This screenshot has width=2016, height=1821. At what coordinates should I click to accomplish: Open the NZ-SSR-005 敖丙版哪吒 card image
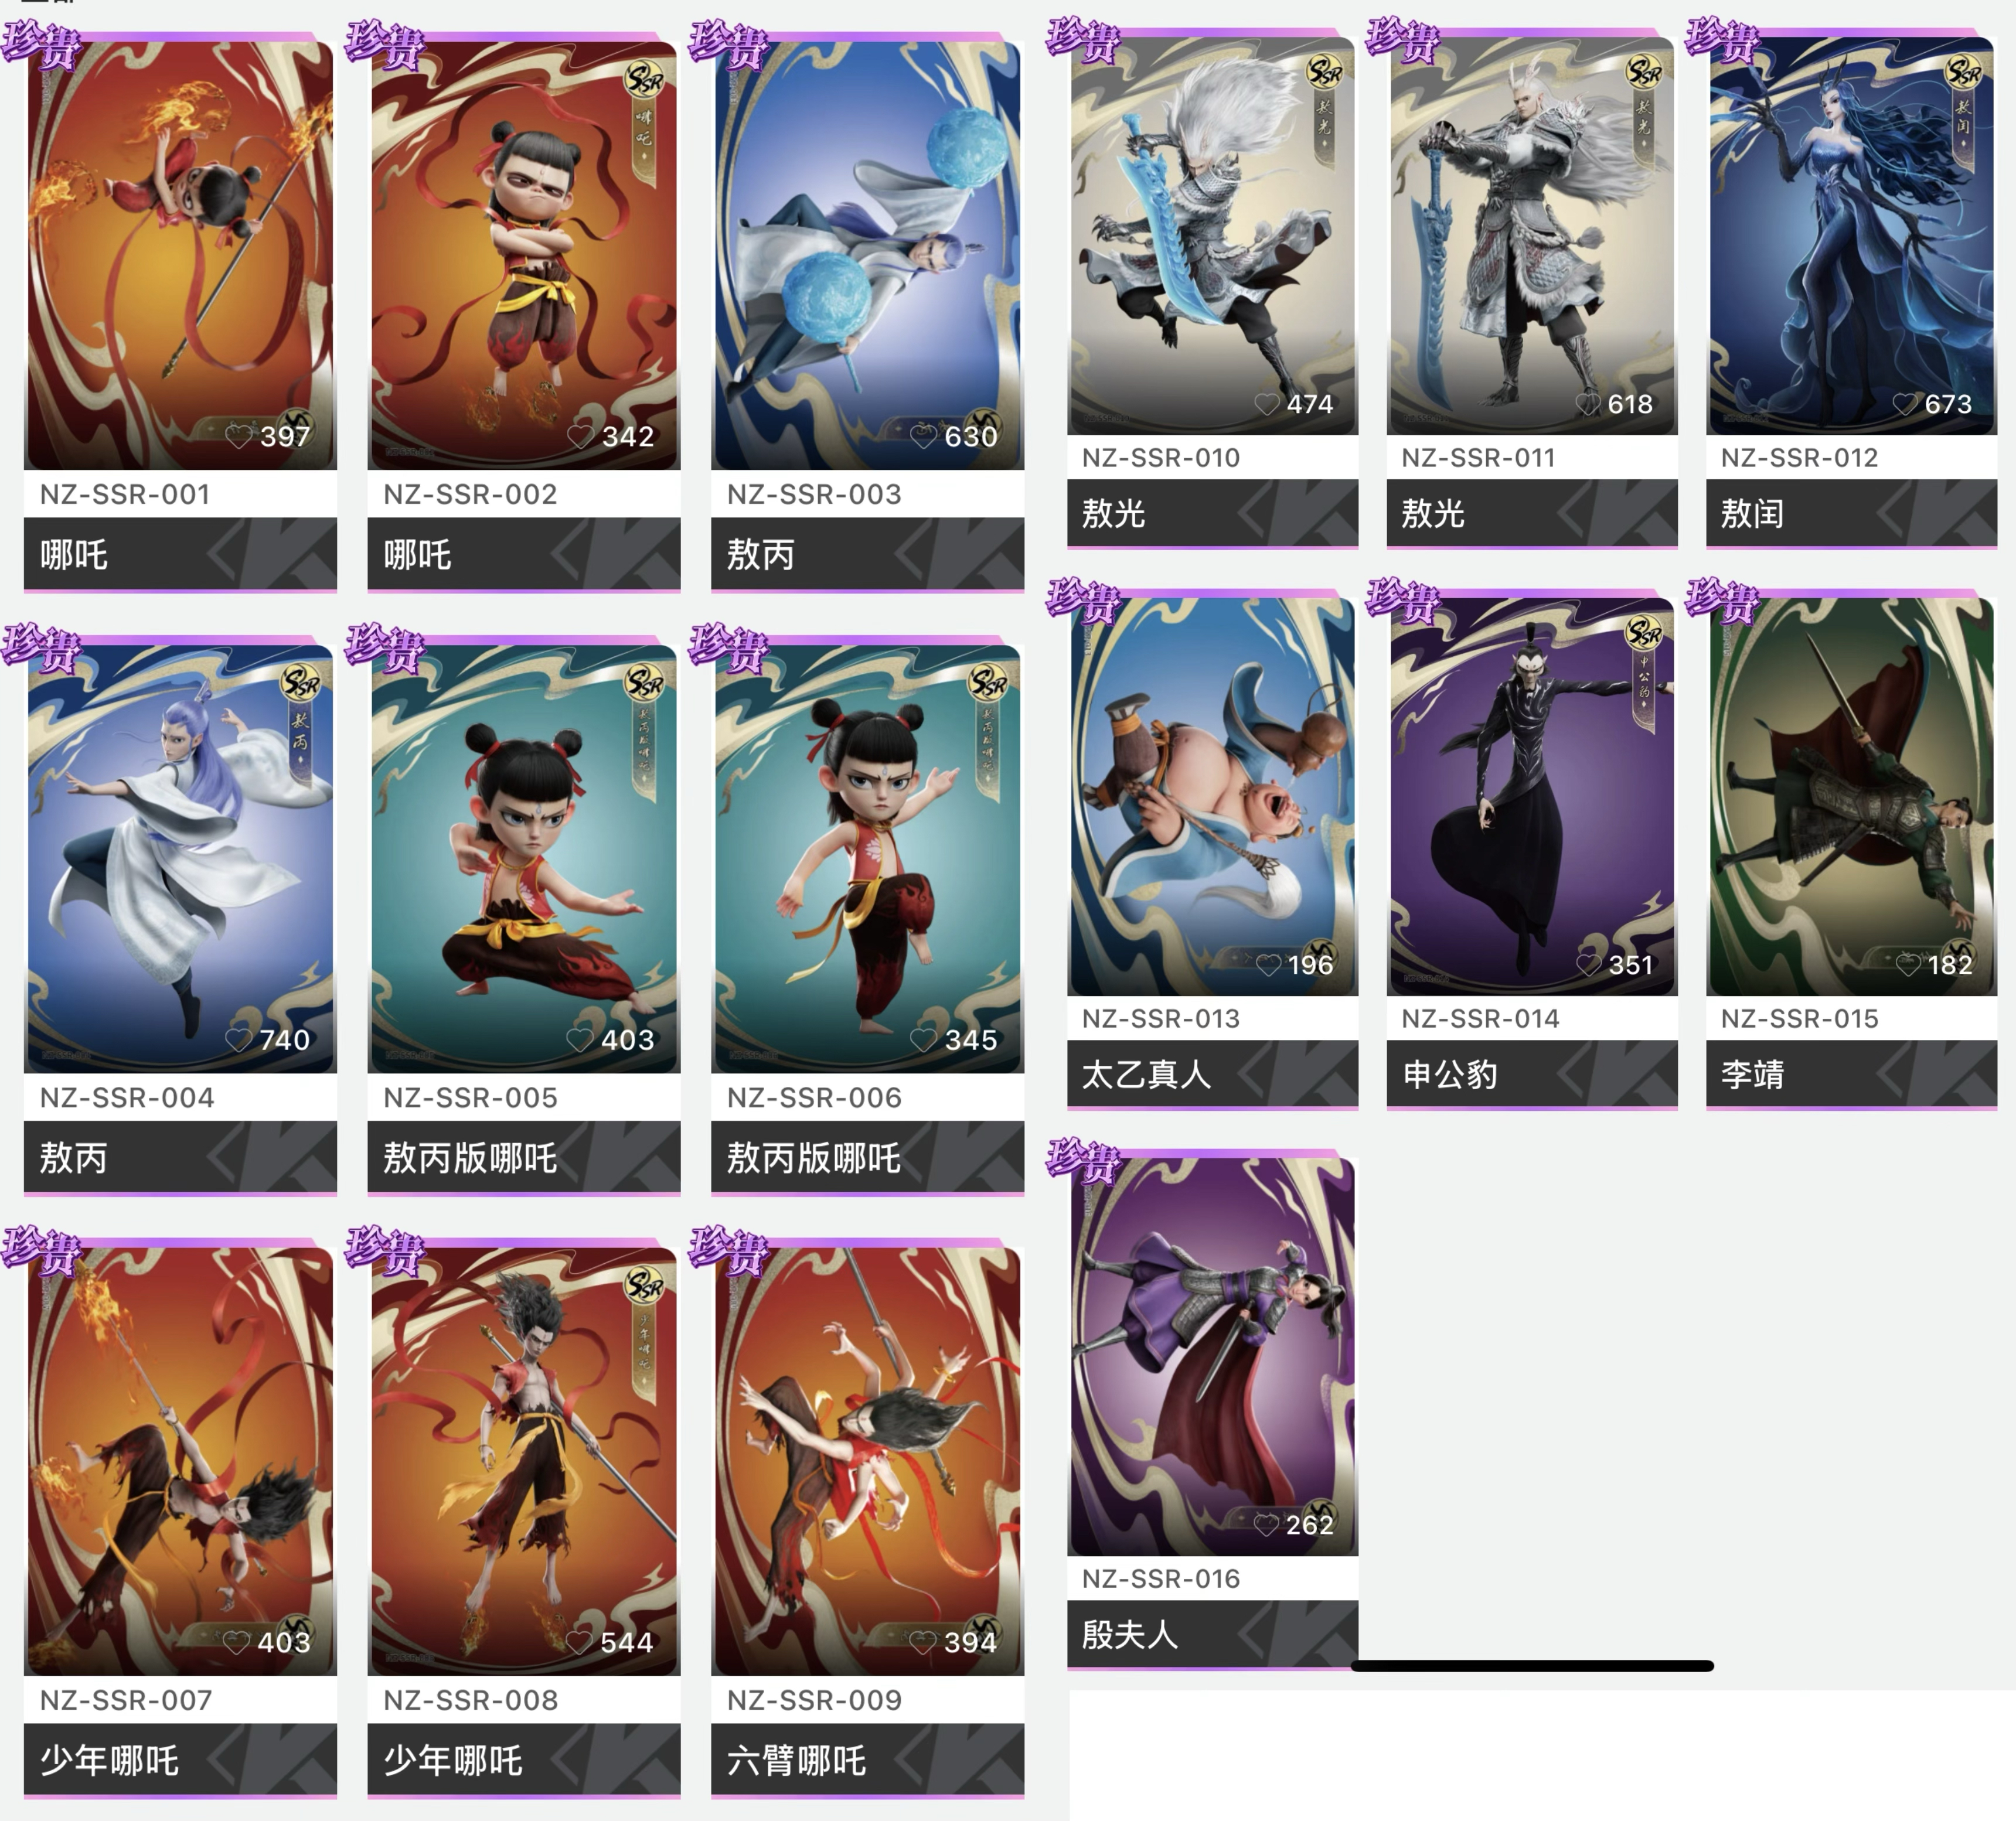tap(524, 858)
